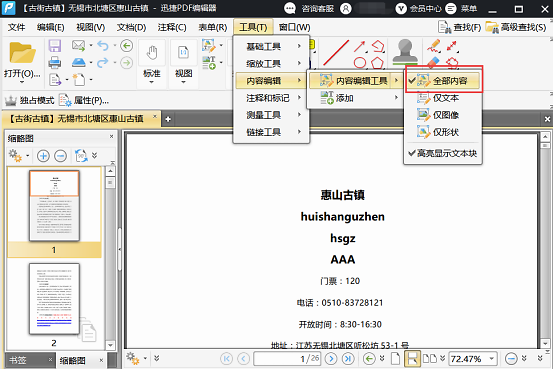Select the red Line drawing tool

point(336,52)
